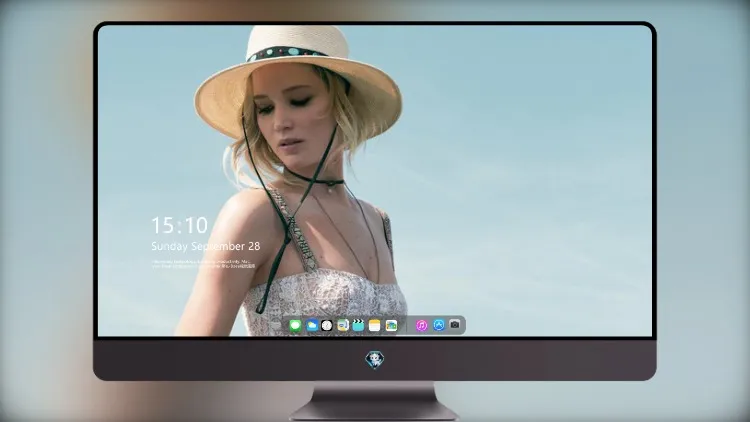This screenshot has width=750, height=422.
Task: Launch the Clock app in the dock
Action: 327,326
